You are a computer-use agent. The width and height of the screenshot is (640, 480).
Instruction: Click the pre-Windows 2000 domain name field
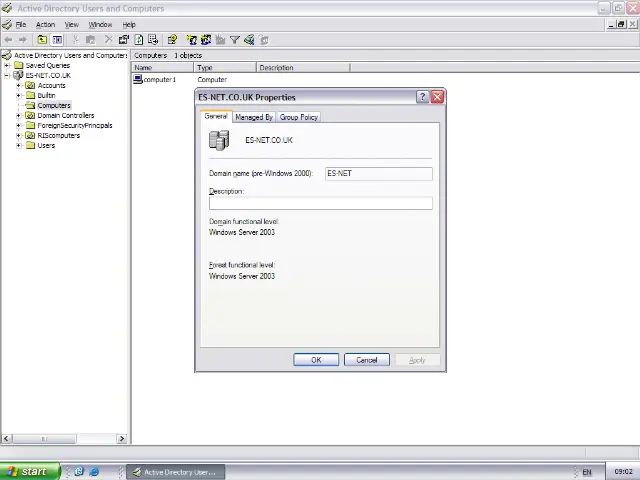click(x=379, y=173)
